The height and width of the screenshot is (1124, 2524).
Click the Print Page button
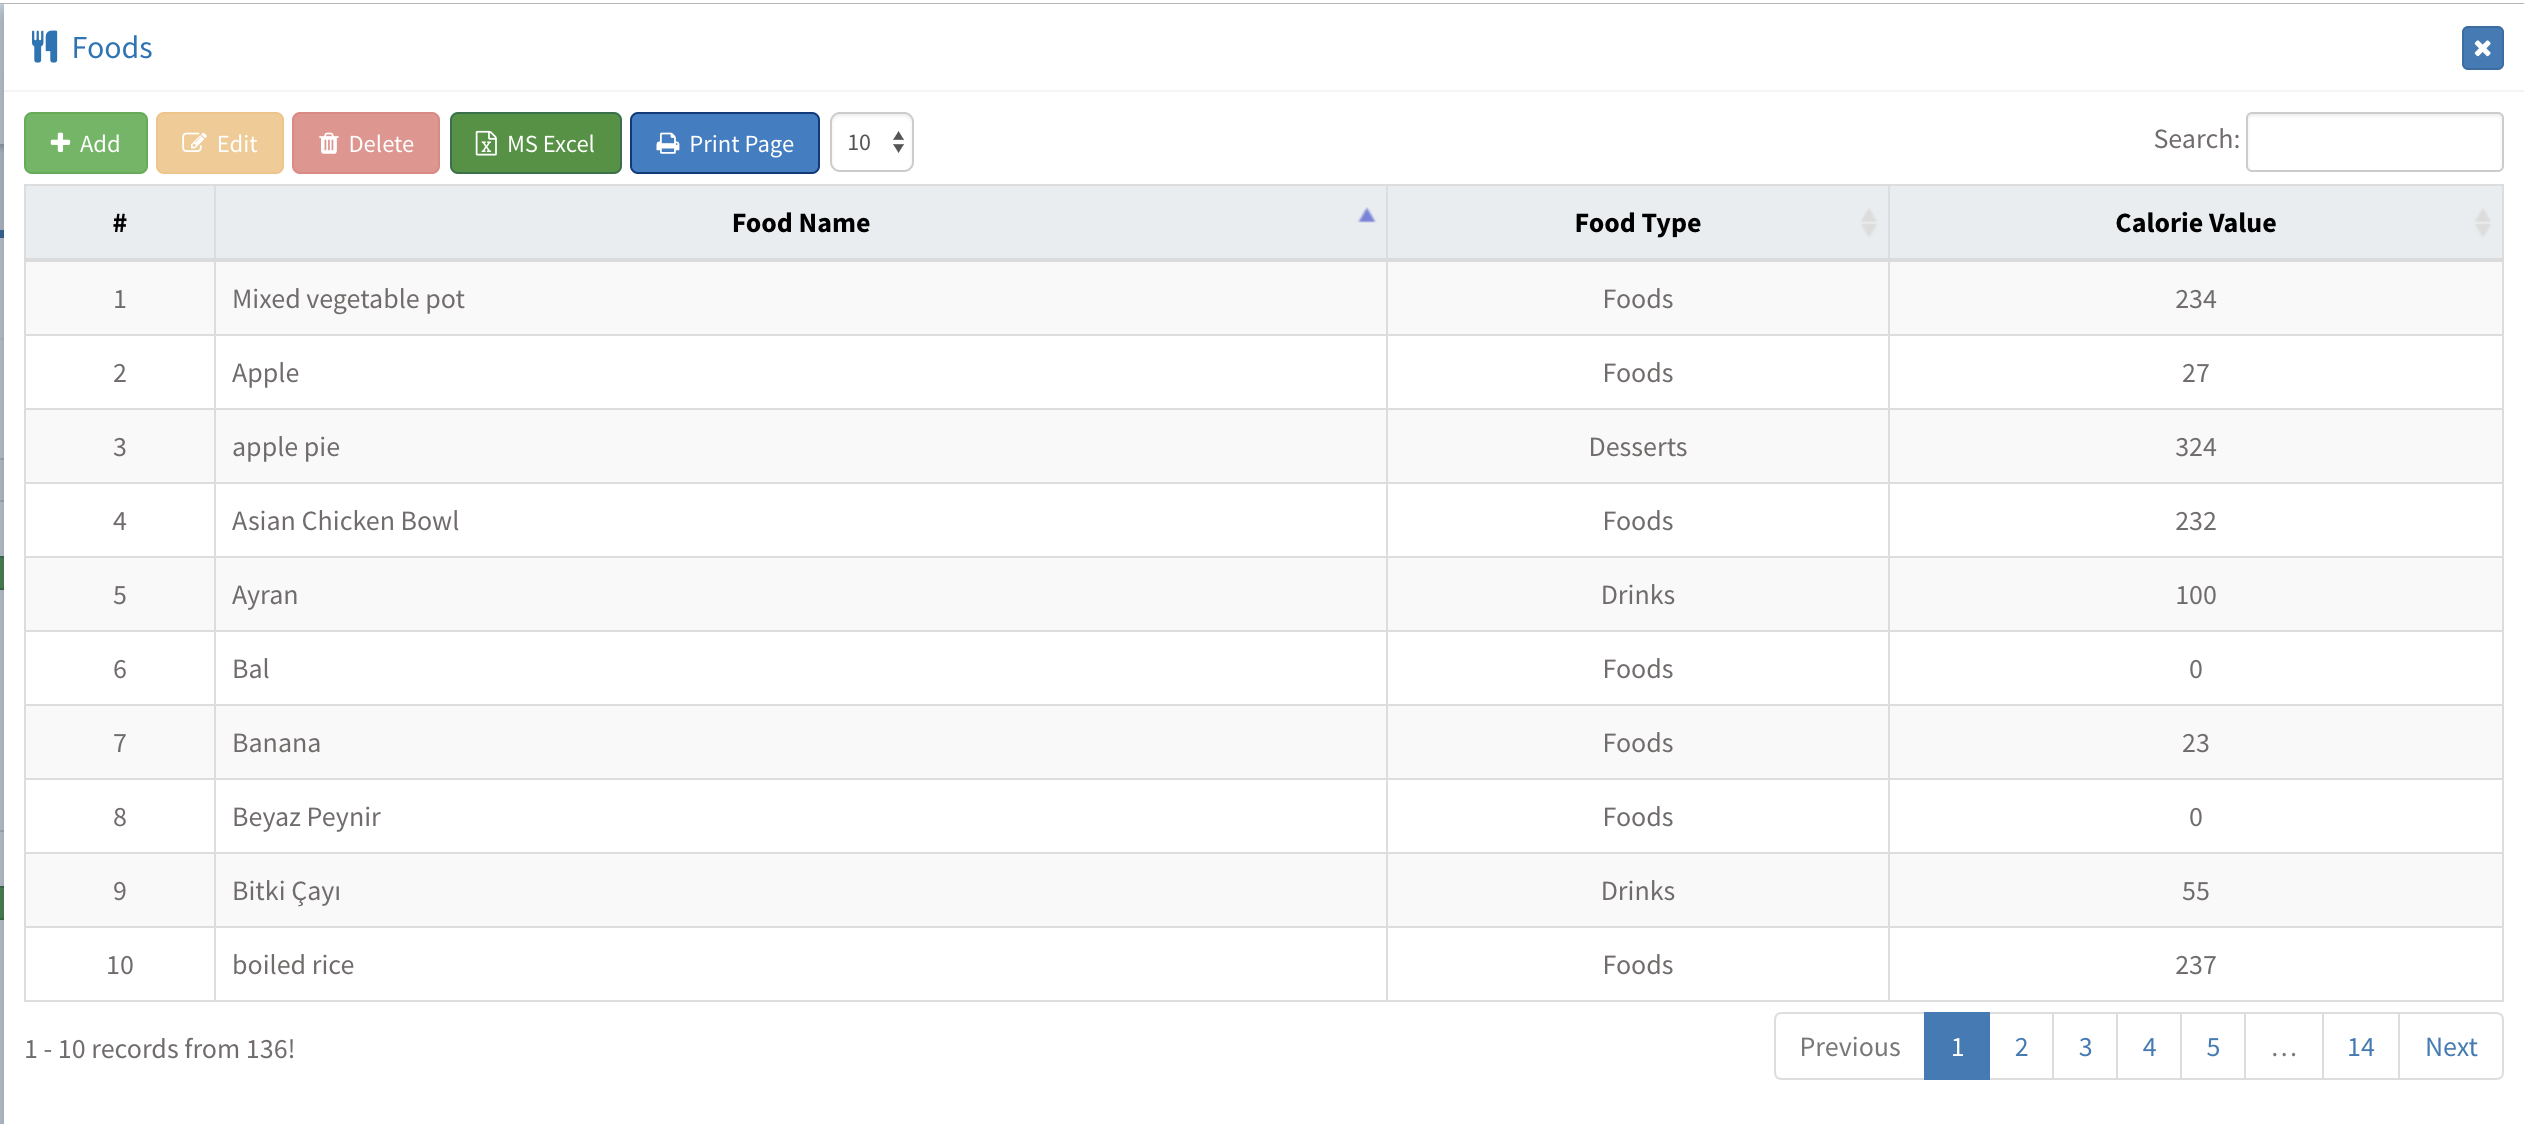pos(724,143)
